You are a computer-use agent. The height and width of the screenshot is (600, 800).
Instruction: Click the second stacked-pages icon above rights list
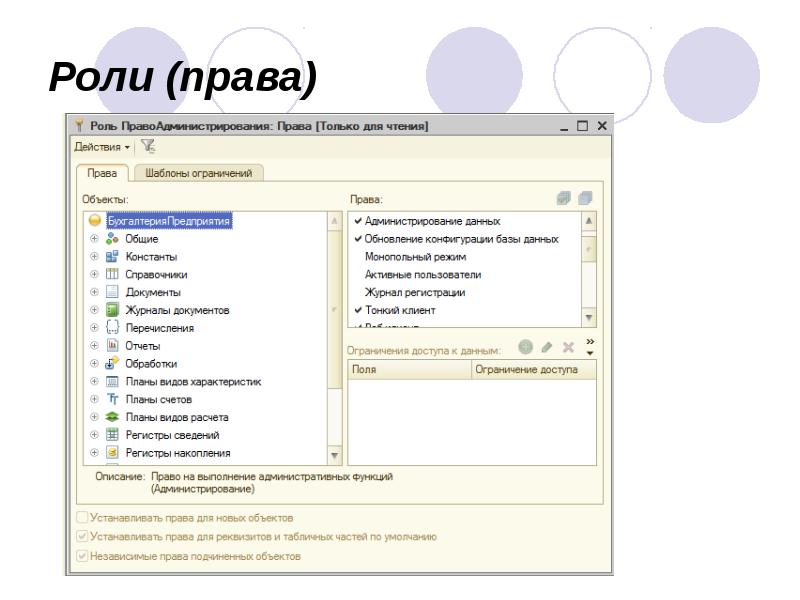pos(585,198)
